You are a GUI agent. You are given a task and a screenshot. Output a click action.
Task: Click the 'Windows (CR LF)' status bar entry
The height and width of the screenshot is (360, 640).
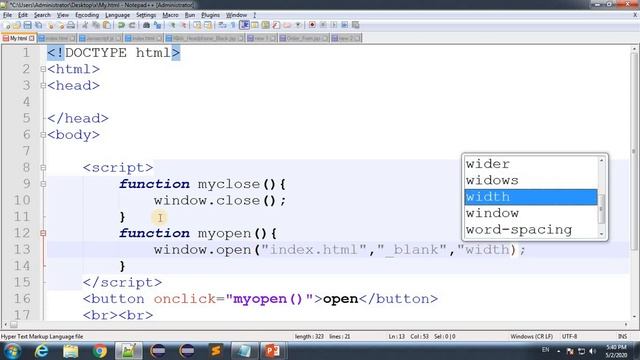(531, 336)
